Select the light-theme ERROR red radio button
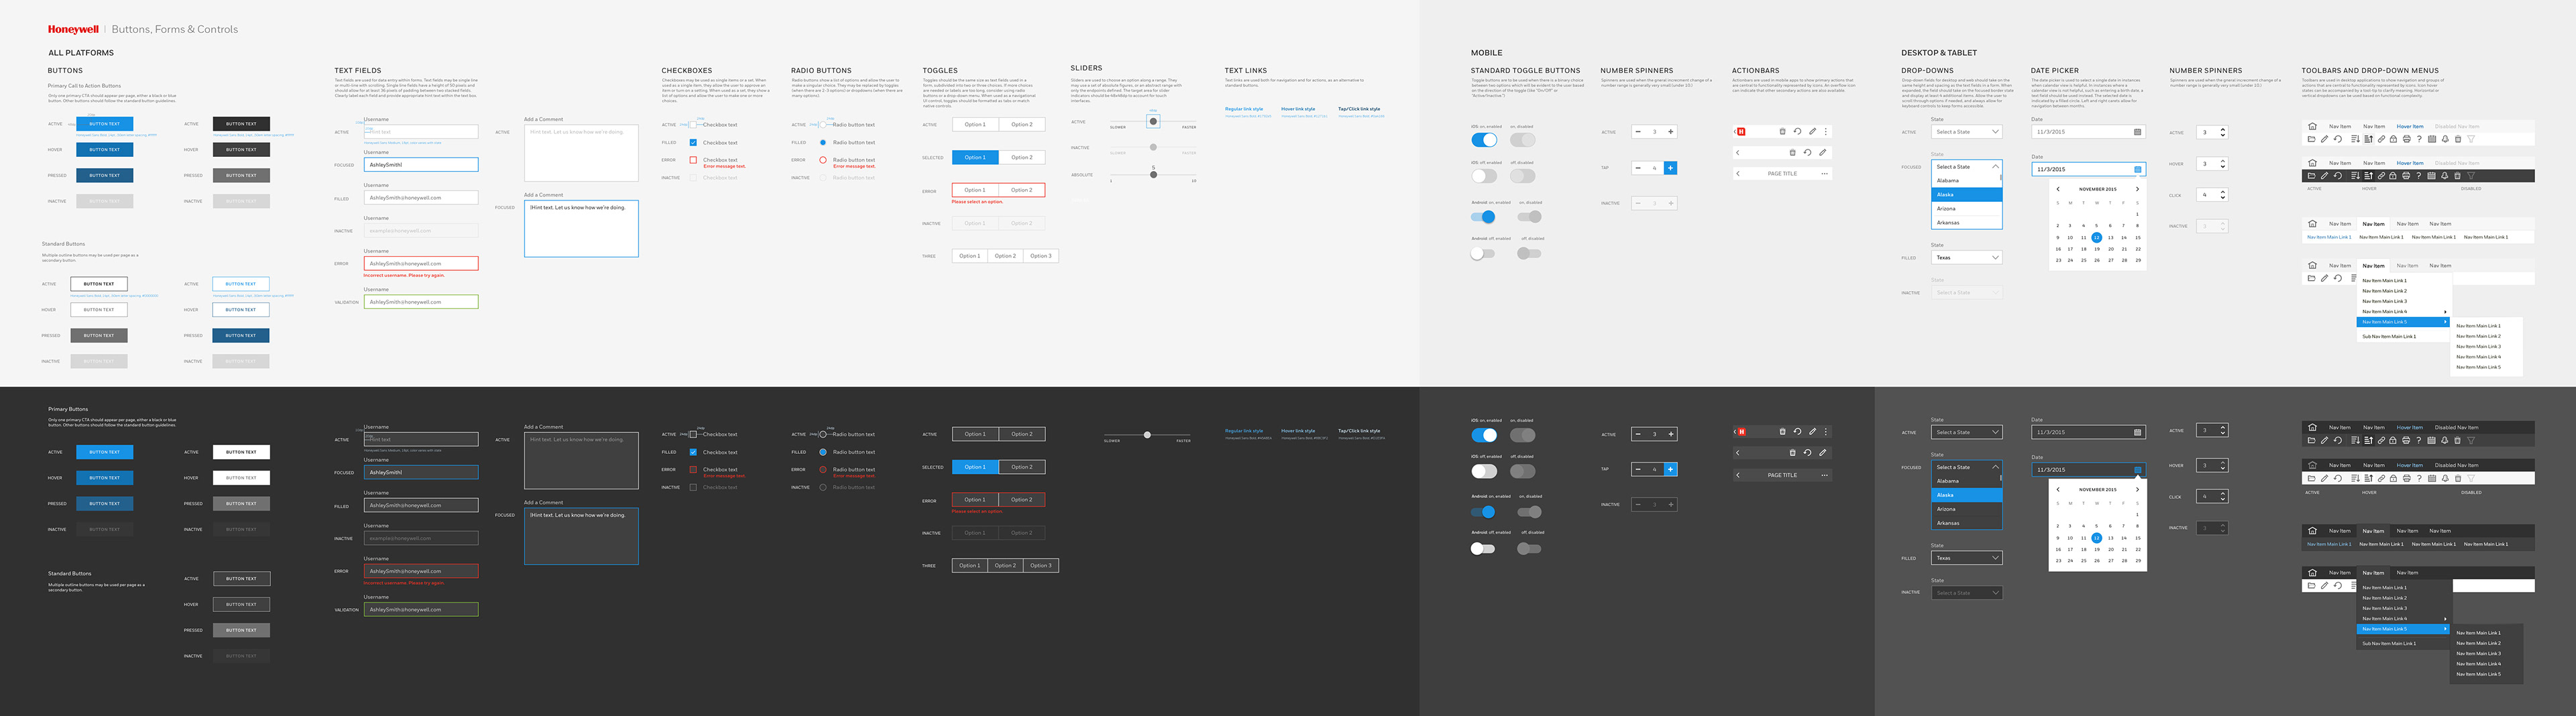 click(823, 160)
